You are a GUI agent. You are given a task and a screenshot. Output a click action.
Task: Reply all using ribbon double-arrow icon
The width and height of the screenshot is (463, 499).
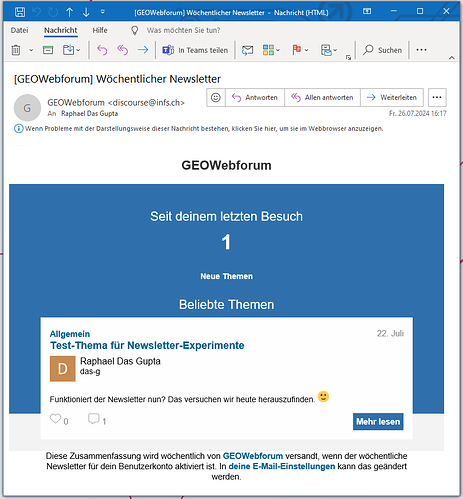point(123,50)
